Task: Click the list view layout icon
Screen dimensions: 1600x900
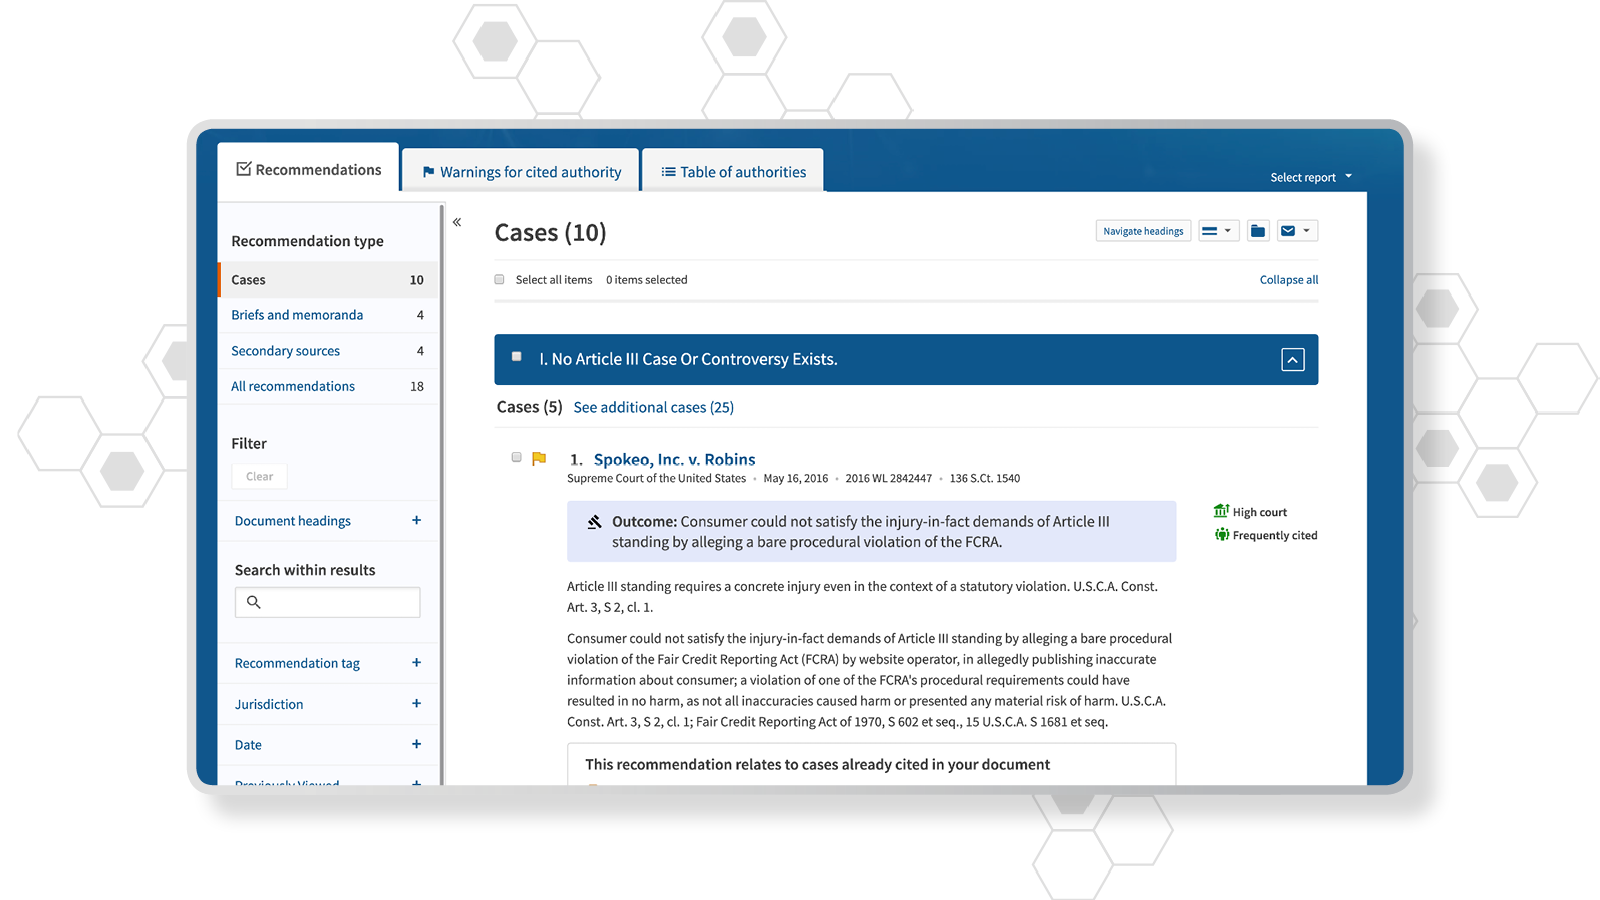Action: coord(1210,231)
